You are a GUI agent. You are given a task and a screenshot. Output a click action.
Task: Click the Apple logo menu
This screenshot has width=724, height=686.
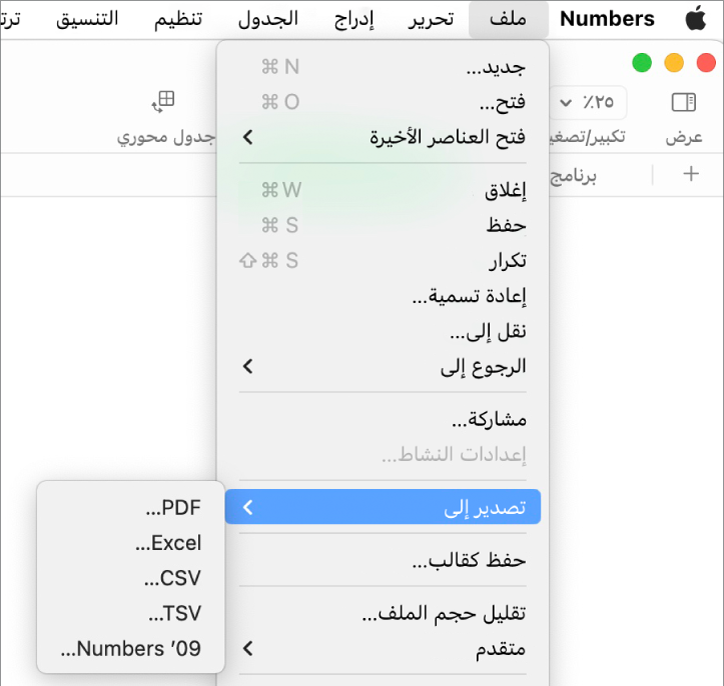click(x=695, y=18)
